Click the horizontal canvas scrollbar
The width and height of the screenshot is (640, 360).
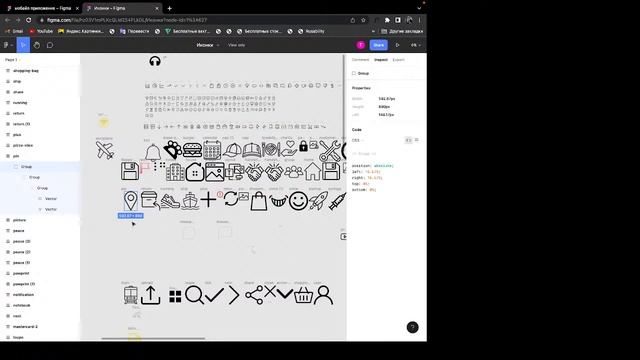[153, 338]
